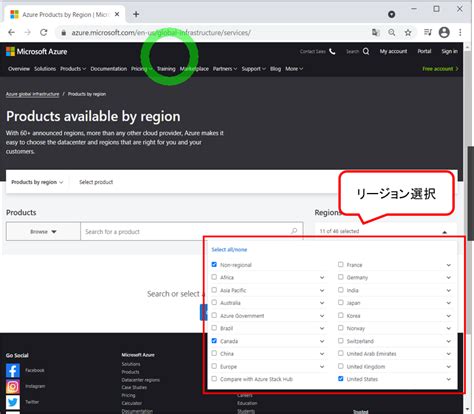
Task: Expand the Africa region chevron
Action: (x=322, y=277)
